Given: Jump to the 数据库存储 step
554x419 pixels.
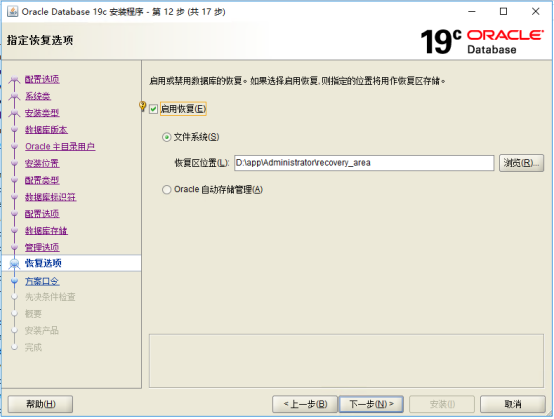Looking at the screenshot, I should tap(46, 231).
